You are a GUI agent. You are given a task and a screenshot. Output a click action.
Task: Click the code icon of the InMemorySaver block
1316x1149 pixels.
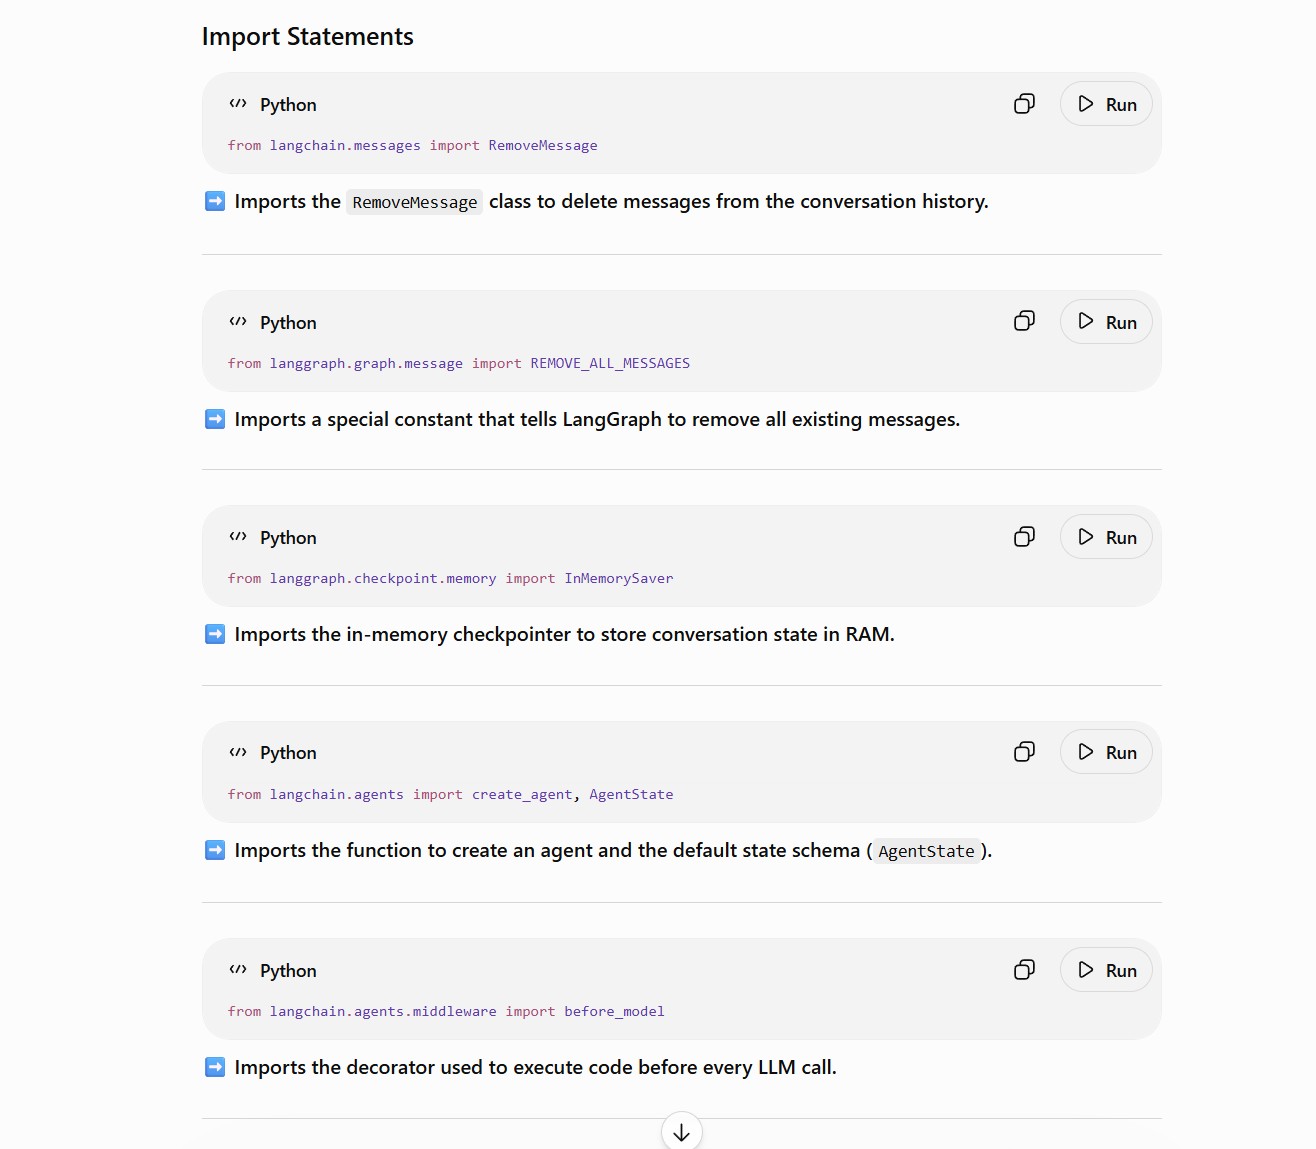click(x=238, y=537)
